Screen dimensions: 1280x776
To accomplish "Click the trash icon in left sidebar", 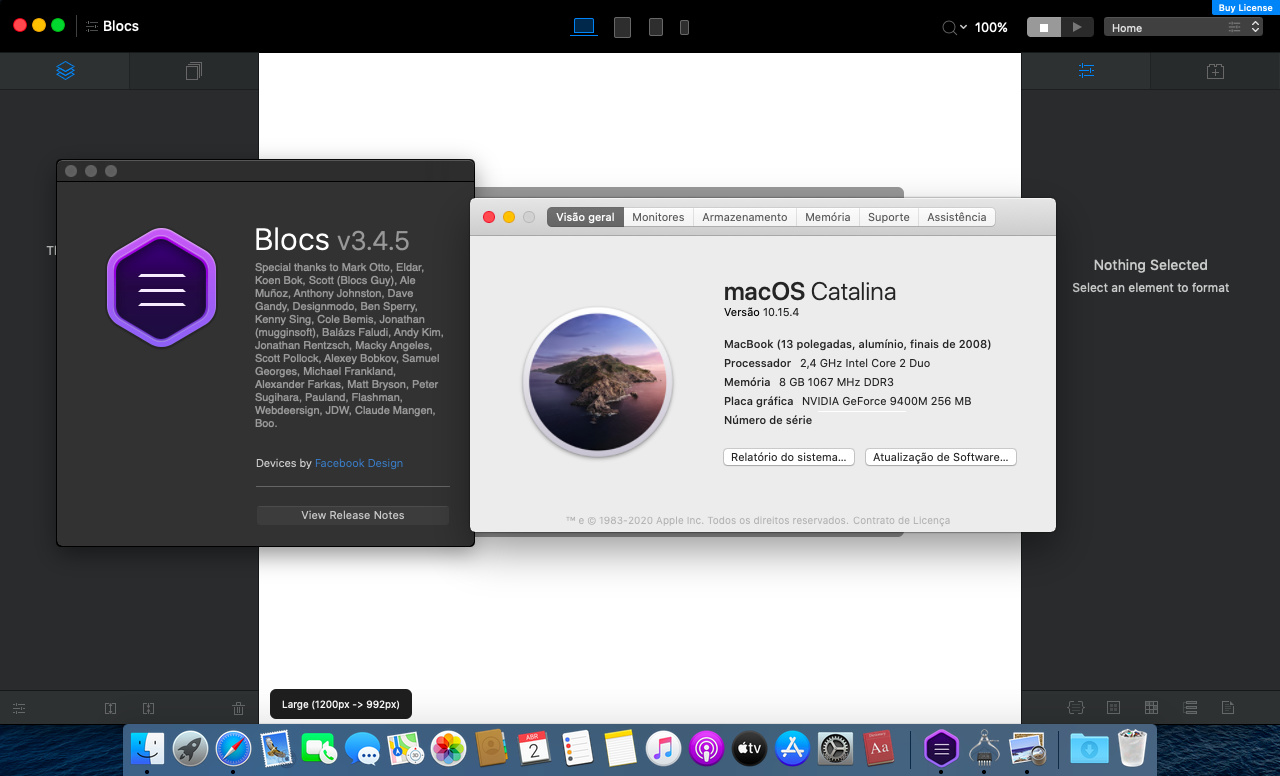I will pos(238,708).
